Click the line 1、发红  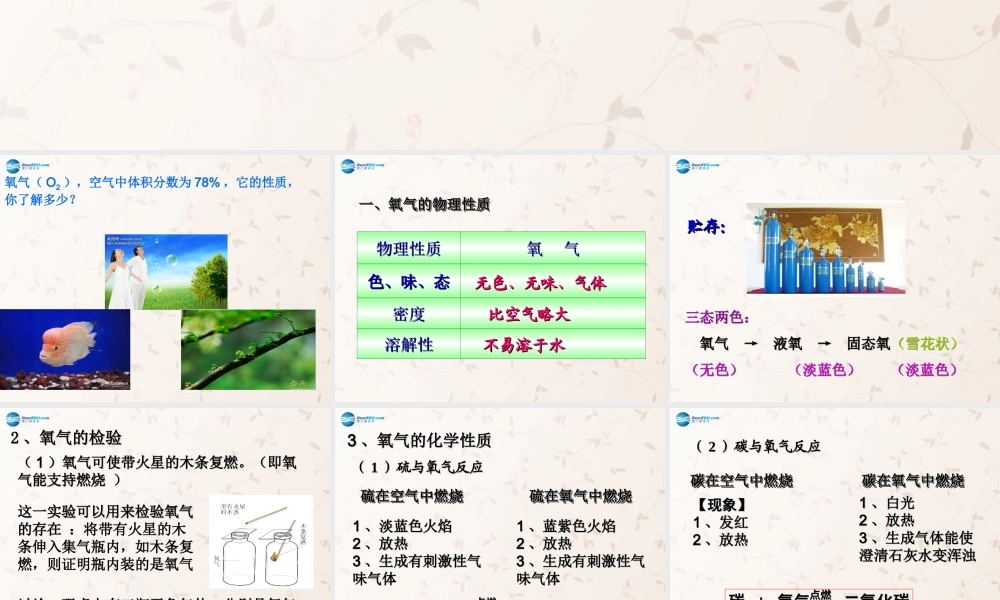pyautogui.click(x=720, y=522)
